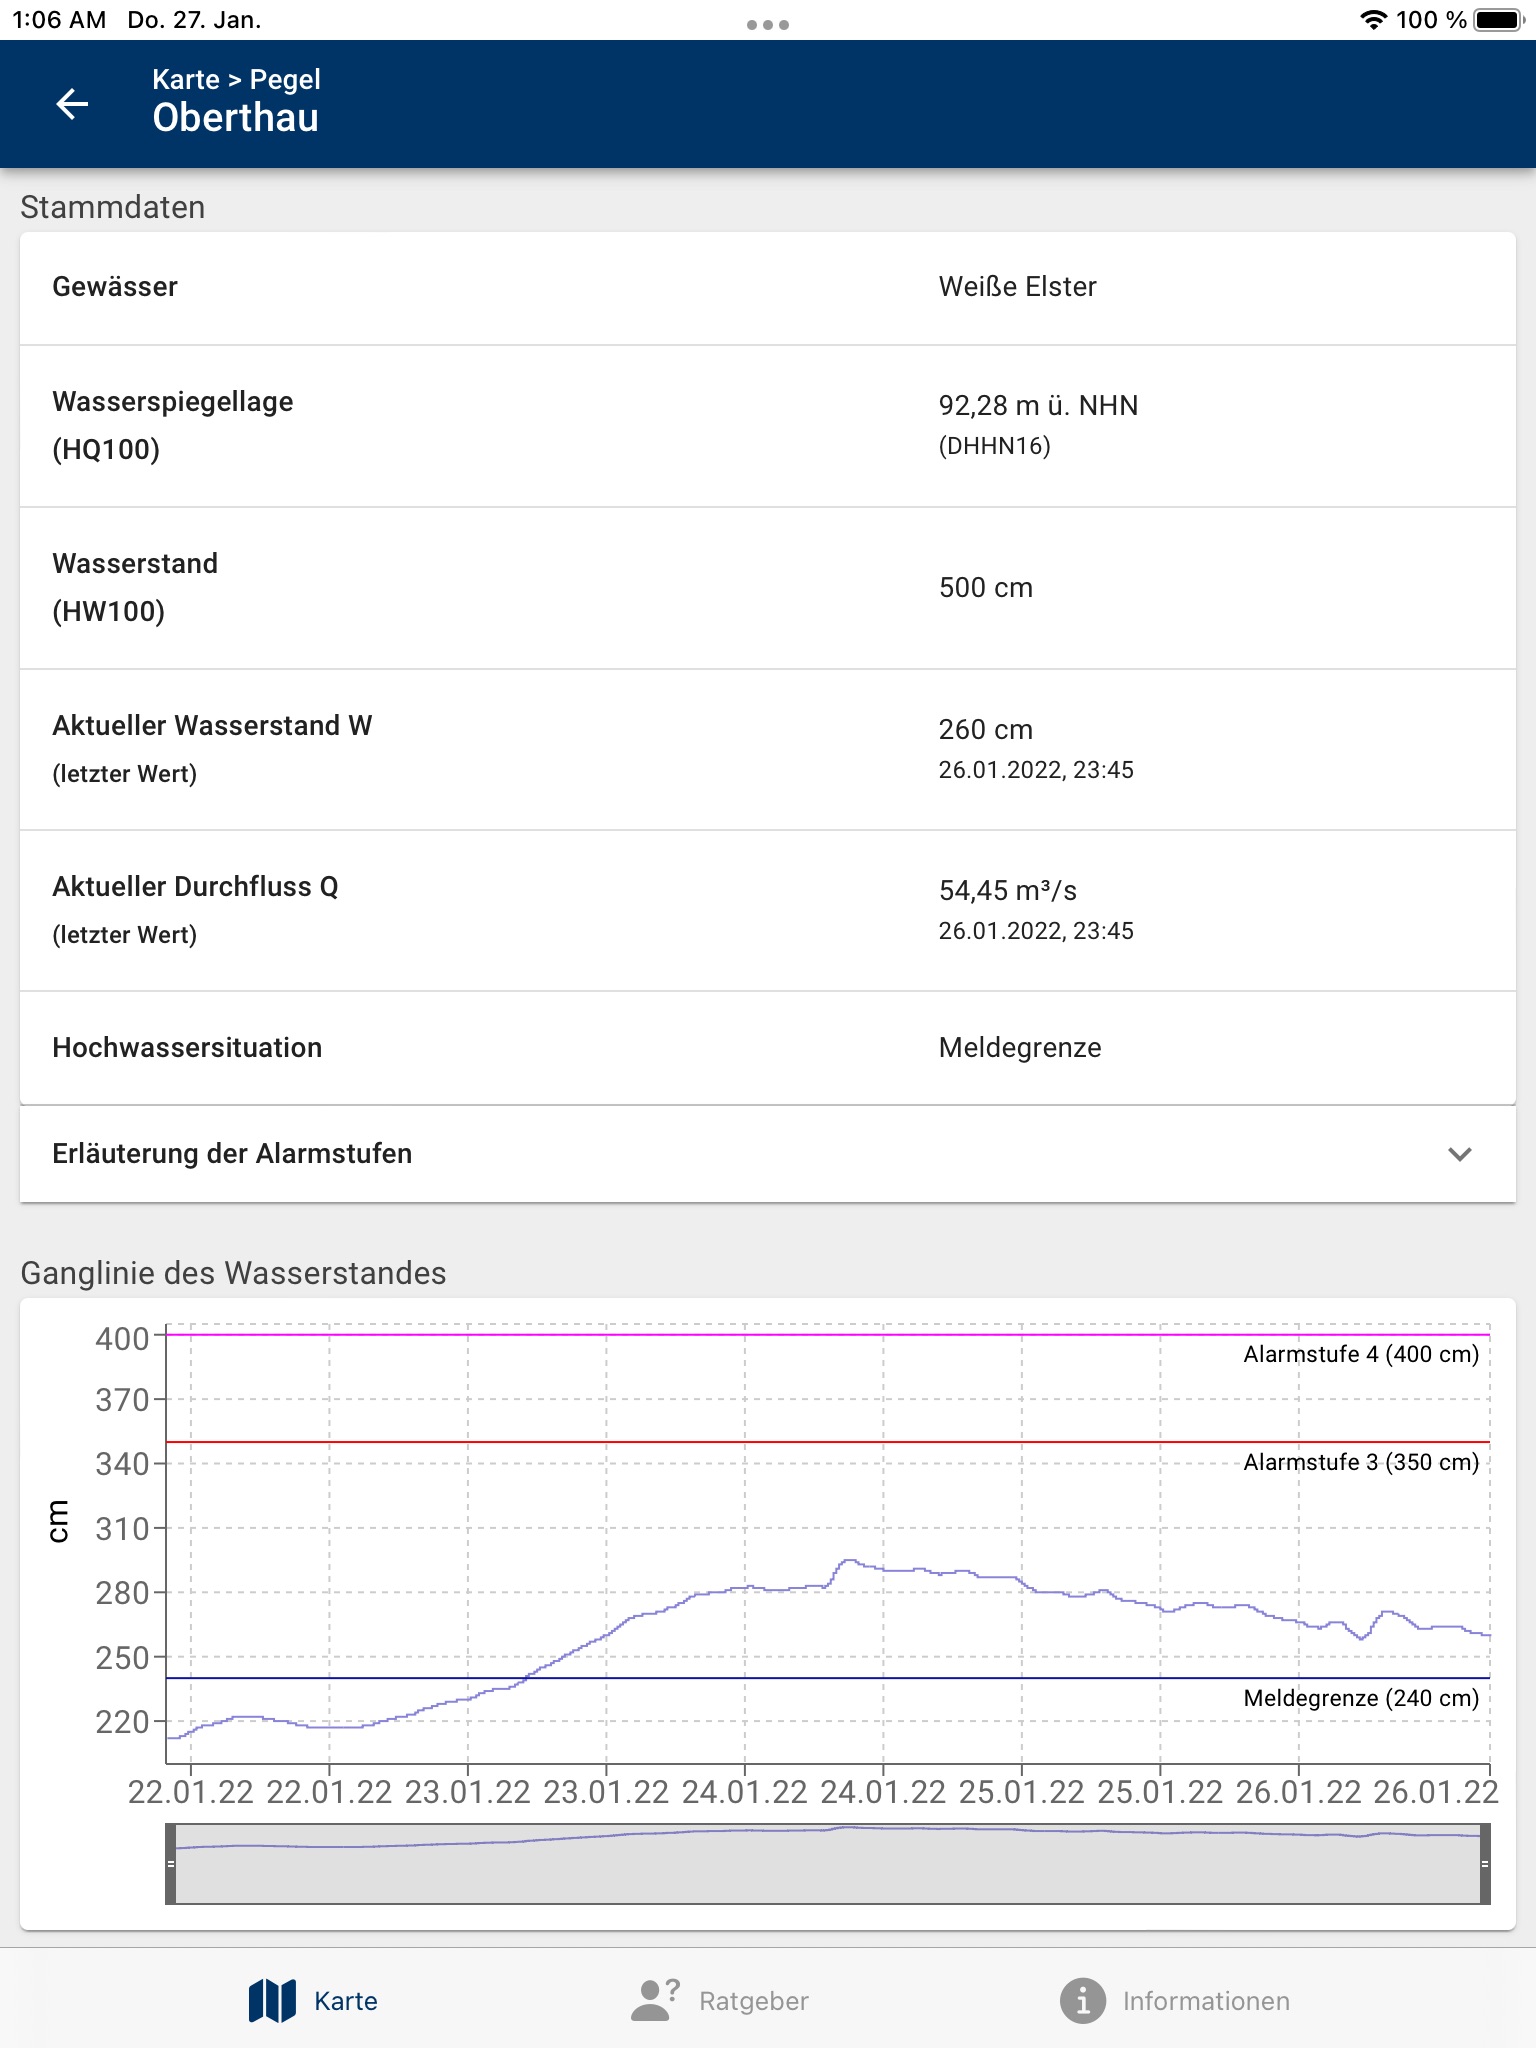This screenshot has width=1536, height=2048.
Task: Select the Aktueller Wasserstand W label
Action: pyautogui.click(x=212, y=726)
